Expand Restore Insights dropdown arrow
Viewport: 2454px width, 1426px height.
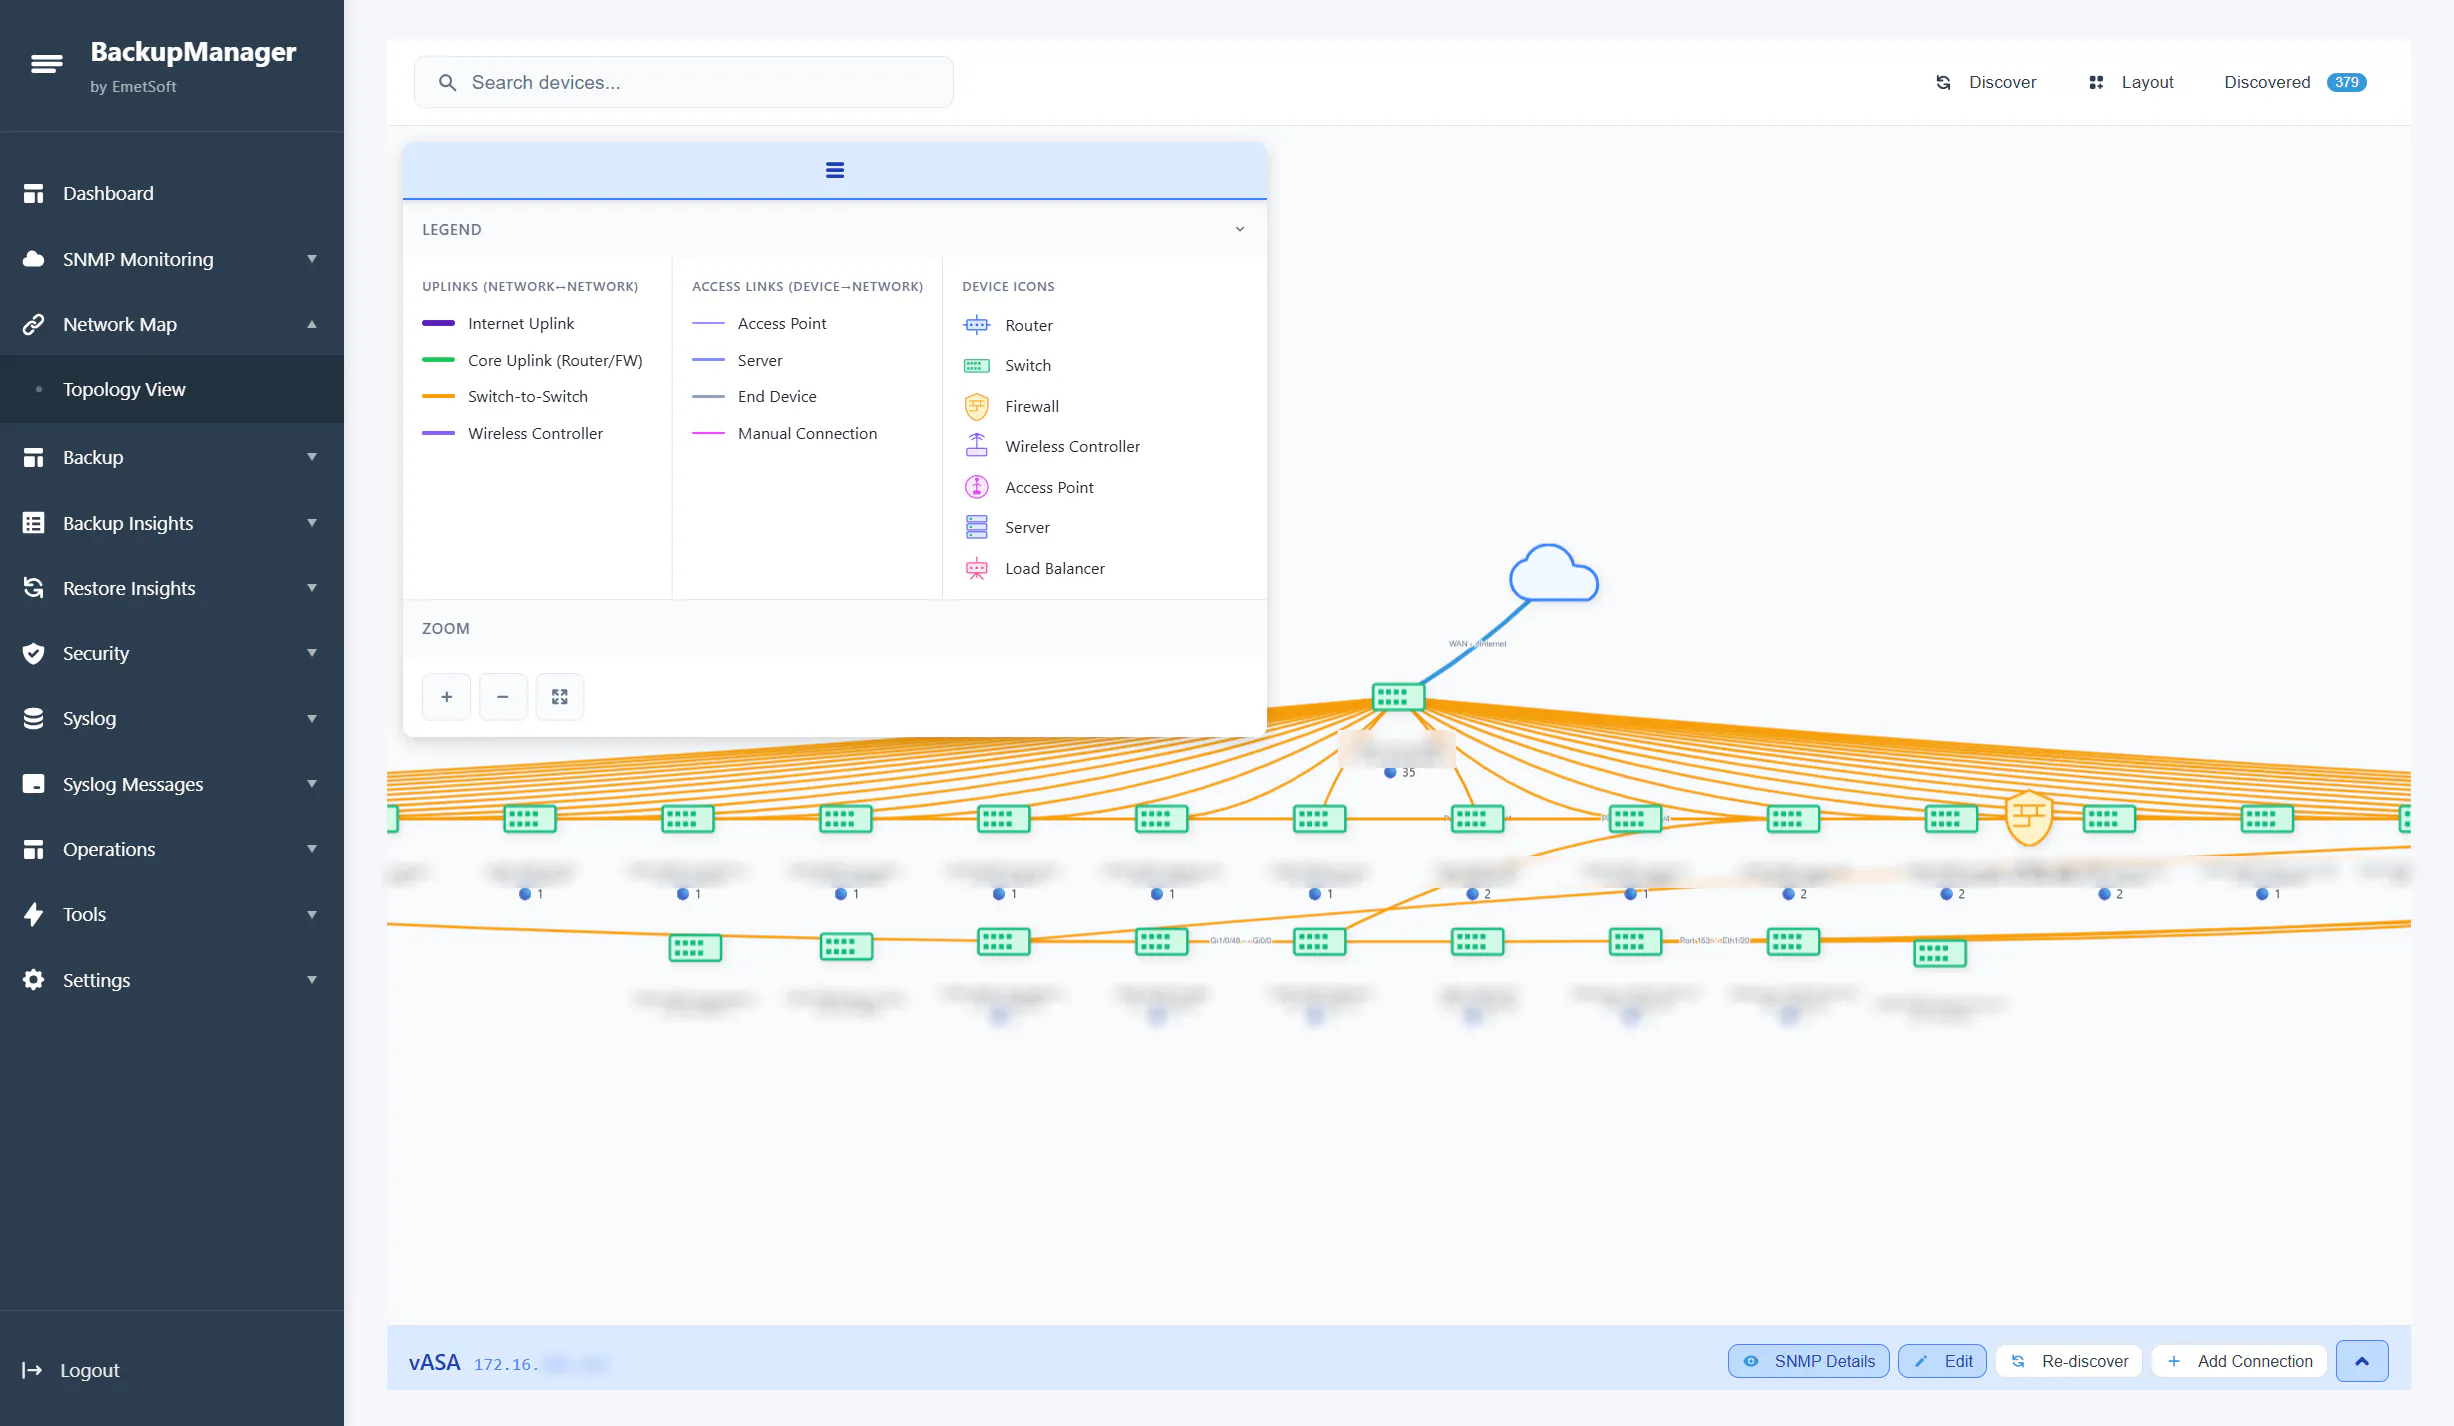[312, 588]
